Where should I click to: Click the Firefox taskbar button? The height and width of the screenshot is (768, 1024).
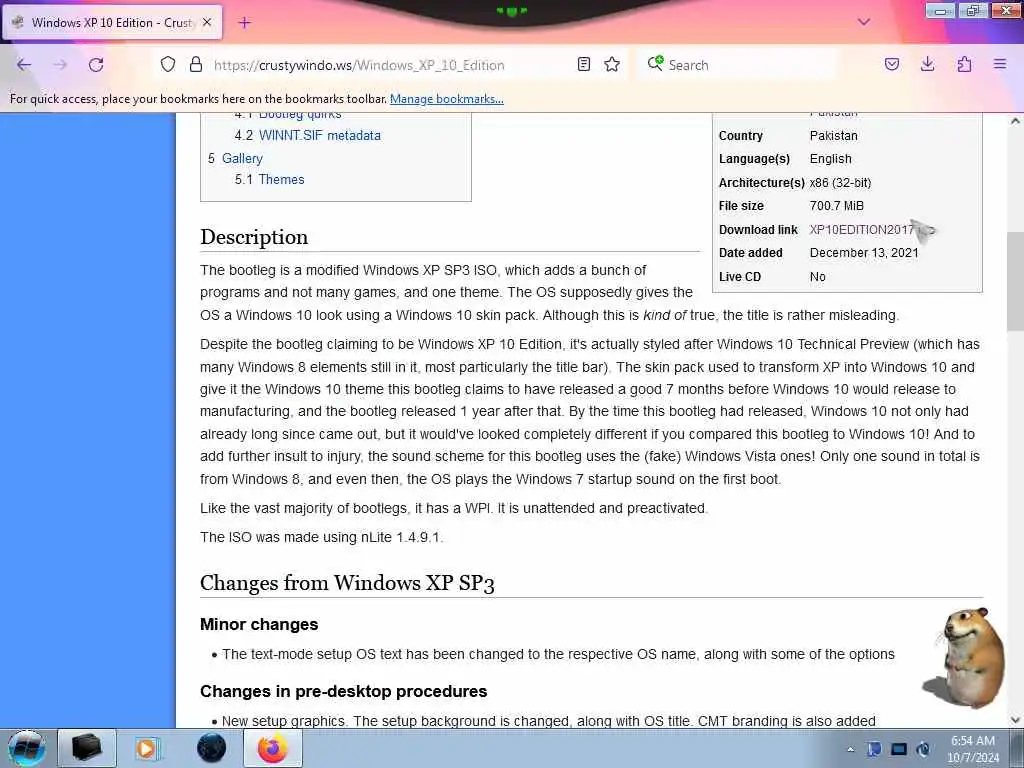click(273, 748)
